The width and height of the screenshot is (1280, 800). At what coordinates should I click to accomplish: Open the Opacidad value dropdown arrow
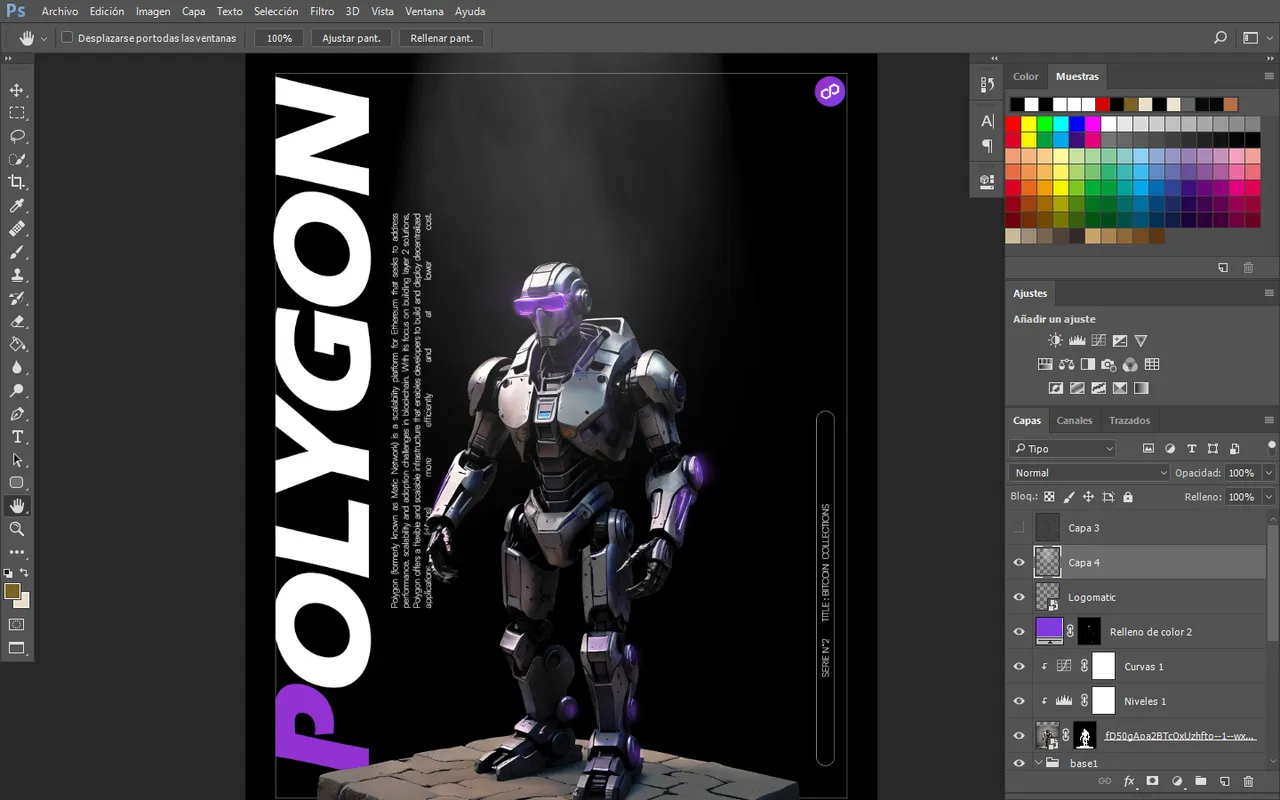click(1269, 473)
